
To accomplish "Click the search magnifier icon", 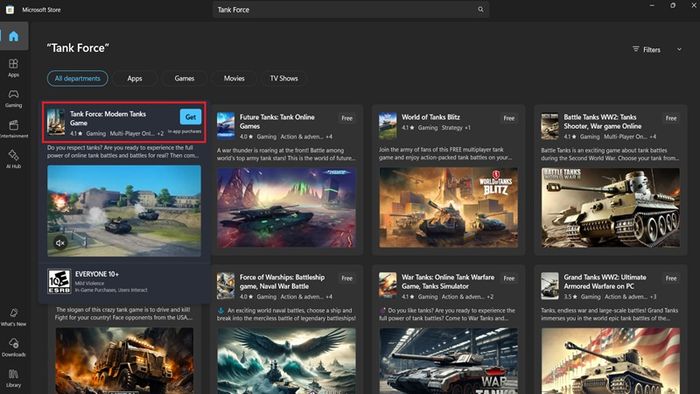I will (481, 9).
